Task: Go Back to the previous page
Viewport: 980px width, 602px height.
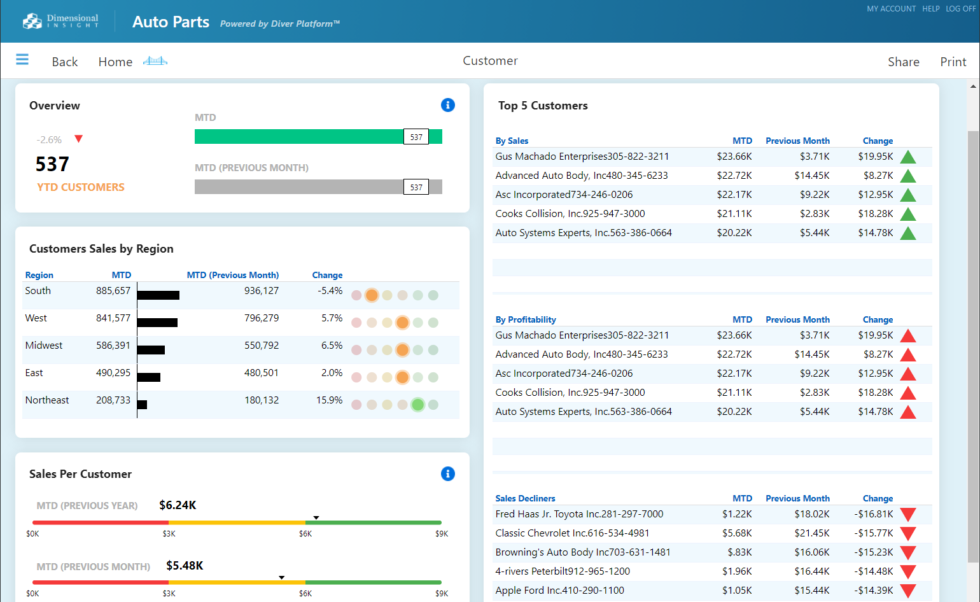Action: point(64,62)
